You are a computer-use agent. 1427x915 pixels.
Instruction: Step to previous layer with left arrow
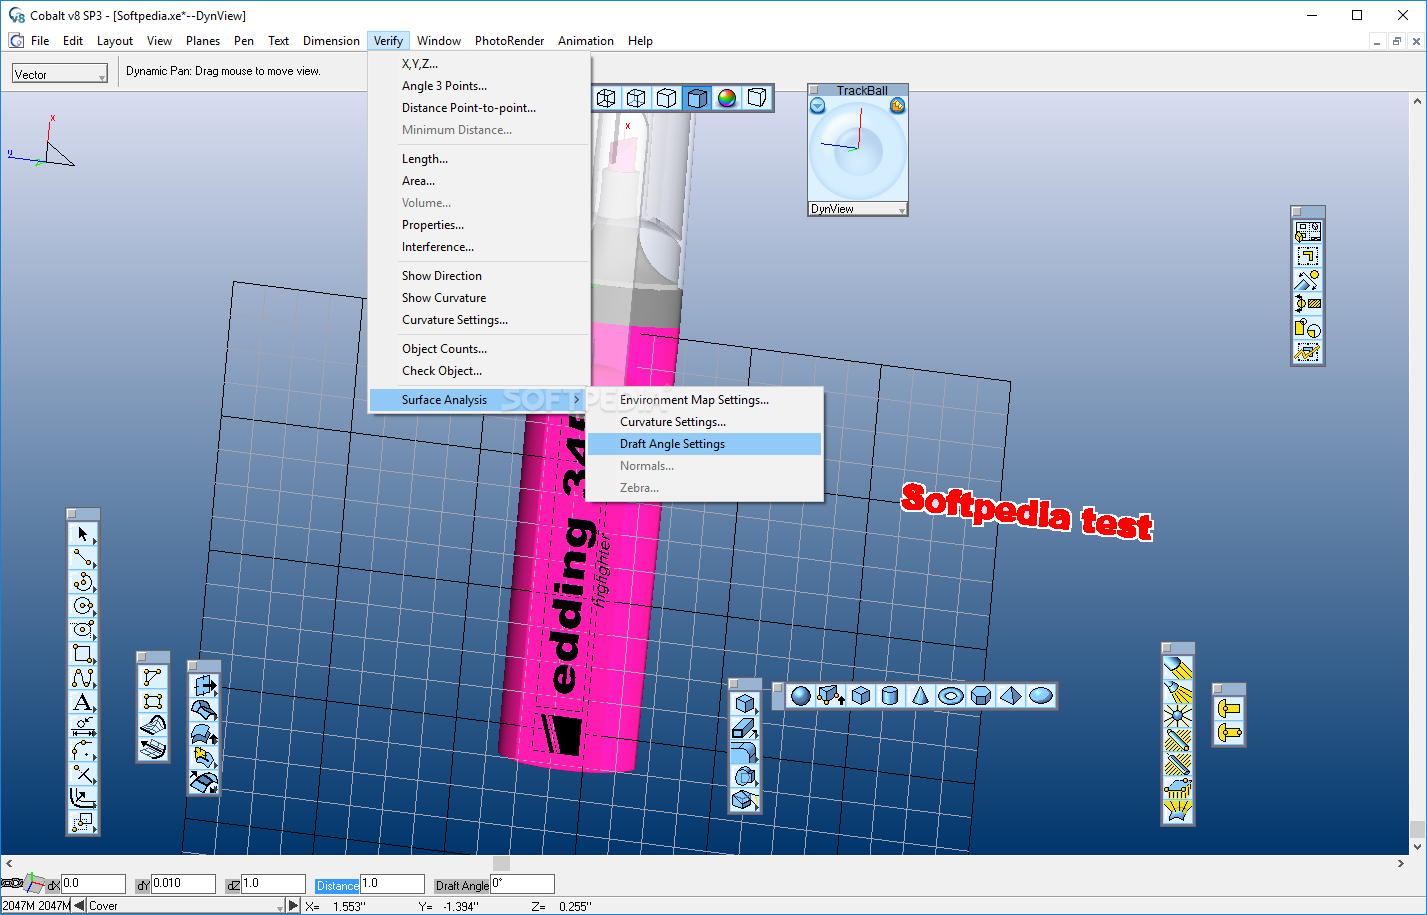point(79,906)
